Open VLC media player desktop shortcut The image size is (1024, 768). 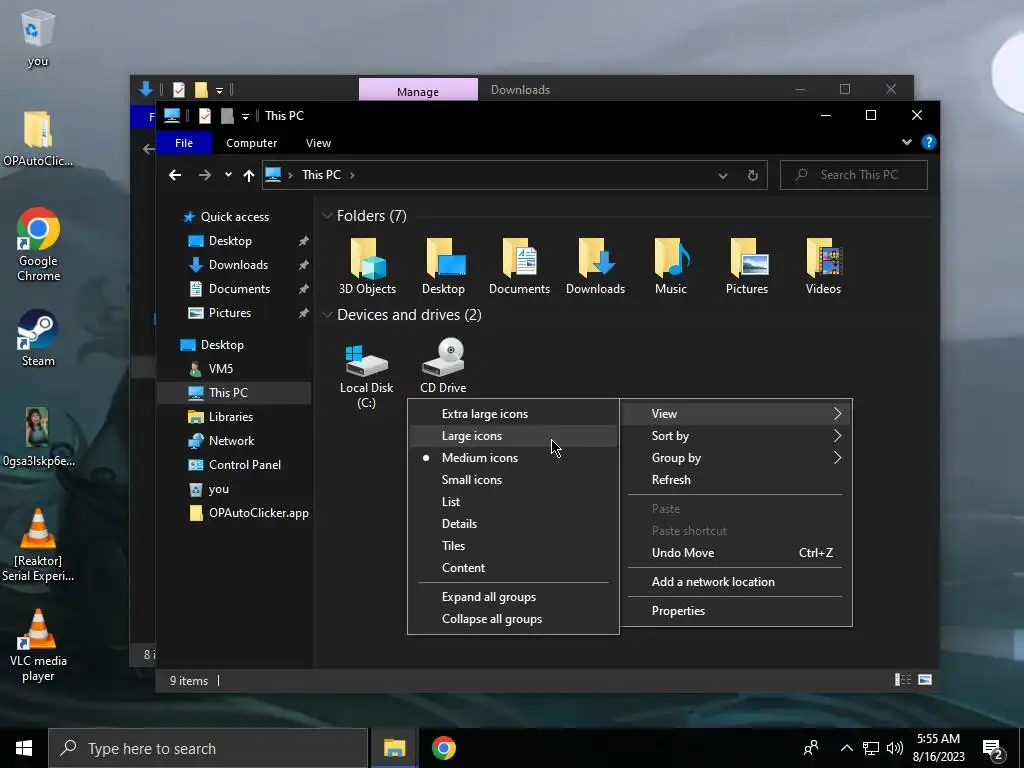click(38, 646)
